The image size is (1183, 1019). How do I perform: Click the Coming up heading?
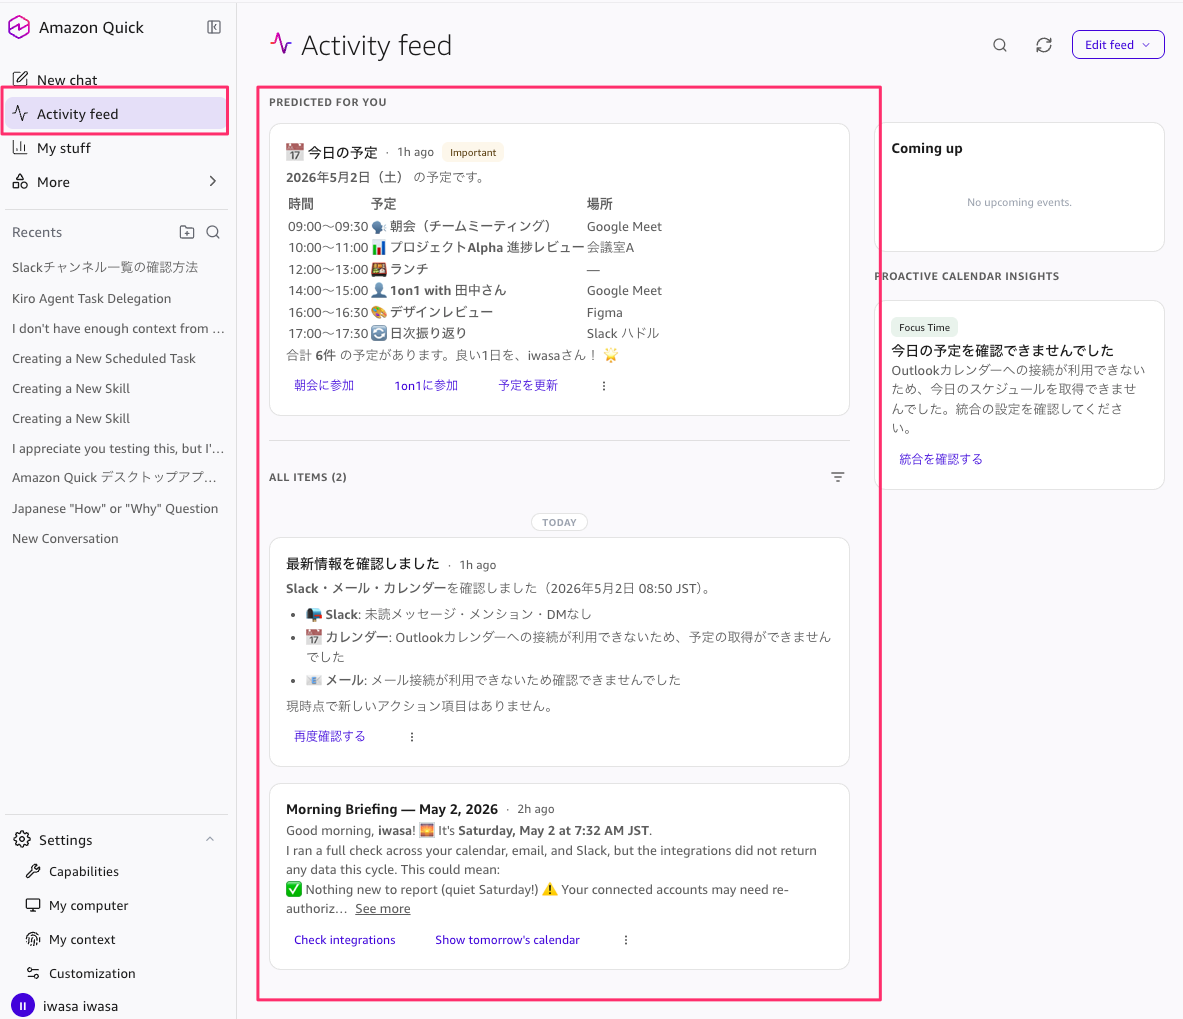pos(926,149)
